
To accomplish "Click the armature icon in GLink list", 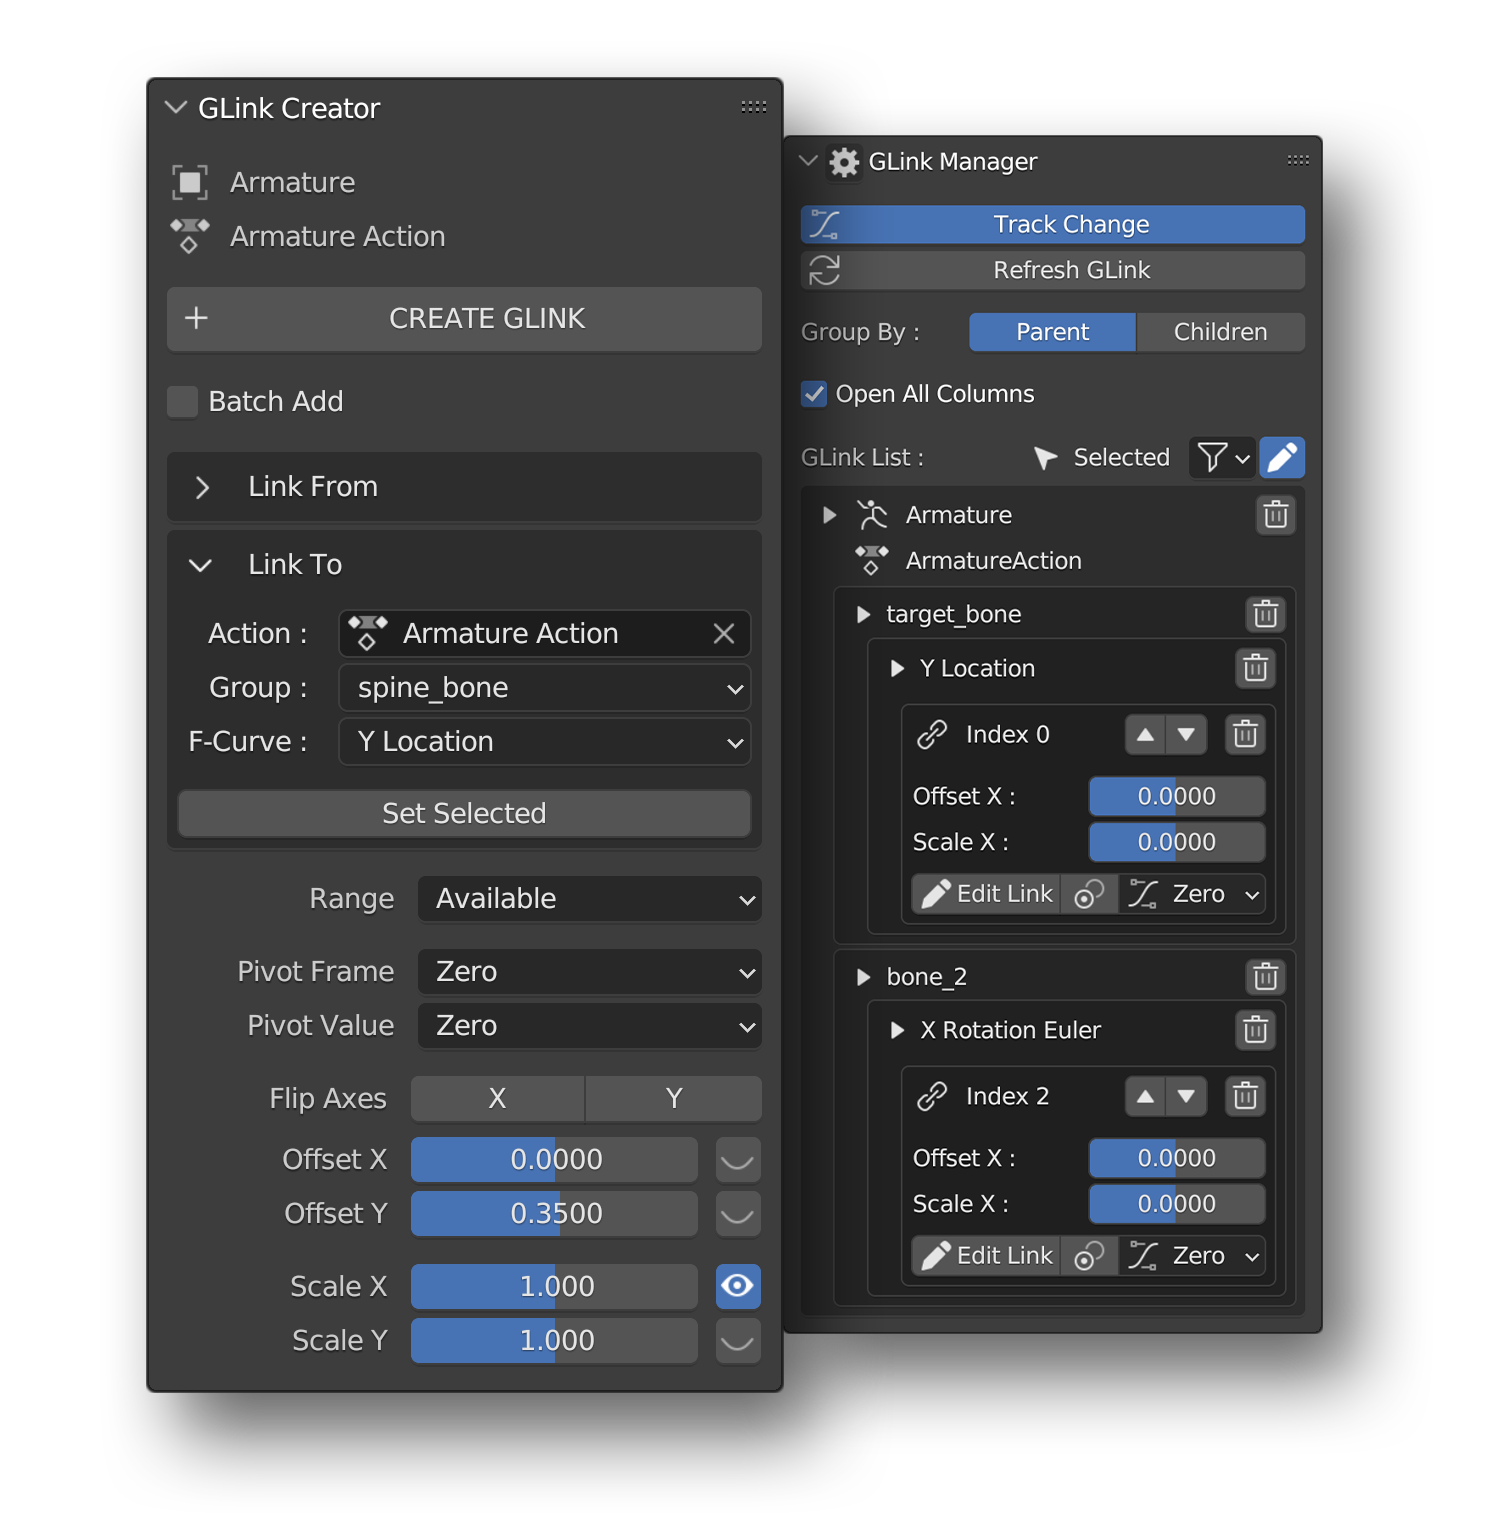I will 872,515.
